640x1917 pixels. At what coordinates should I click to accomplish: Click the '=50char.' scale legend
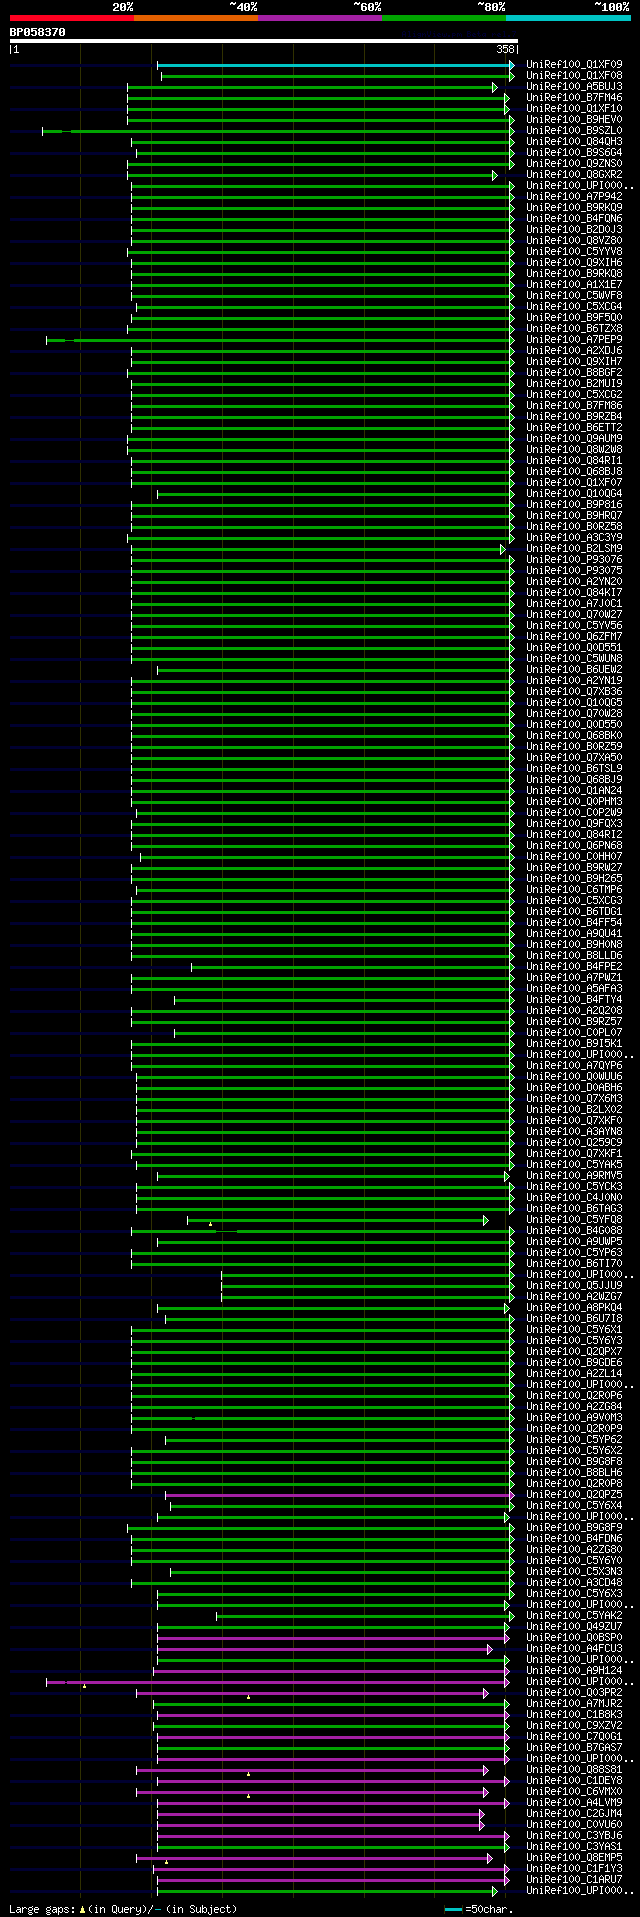pos(479,1909)
